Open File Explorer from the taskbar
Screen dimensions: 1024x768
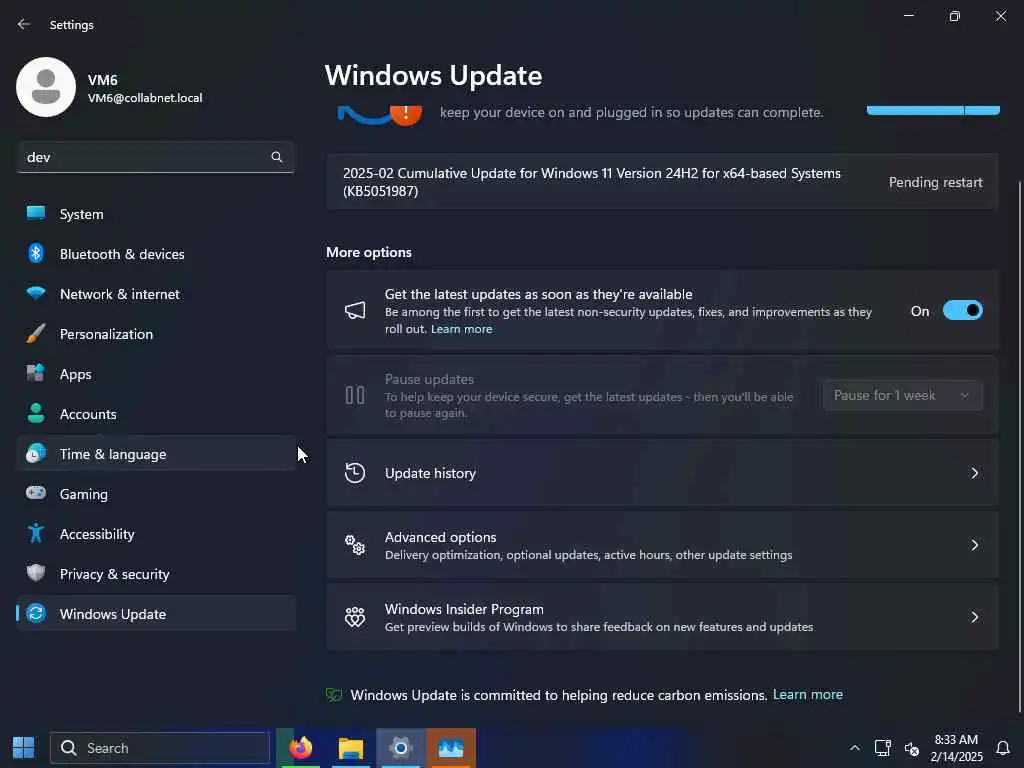pos(351,748)
